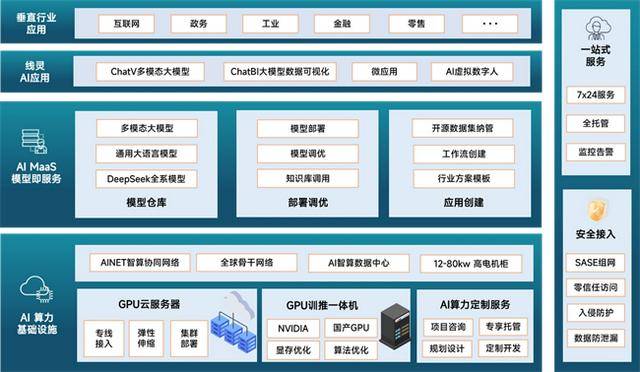
Task: Click the 工作流创建 box
Action: pyautogui.click(x=464, y=154)
